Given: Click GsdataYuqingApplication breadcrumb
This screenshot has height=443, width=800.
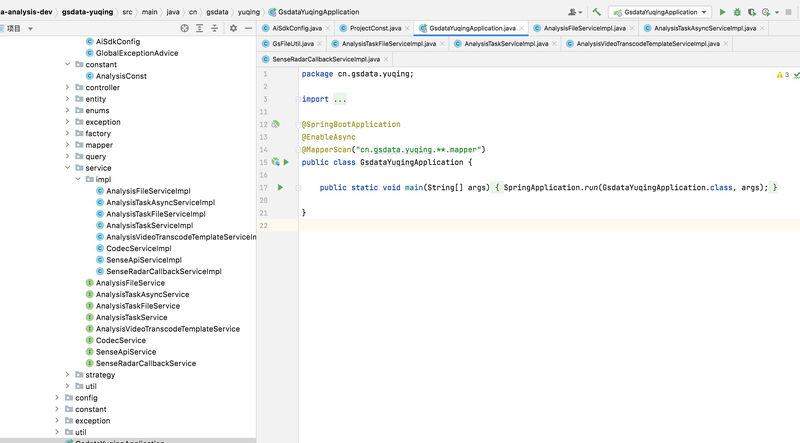Looking at the screenshot, I should (318, 12).
